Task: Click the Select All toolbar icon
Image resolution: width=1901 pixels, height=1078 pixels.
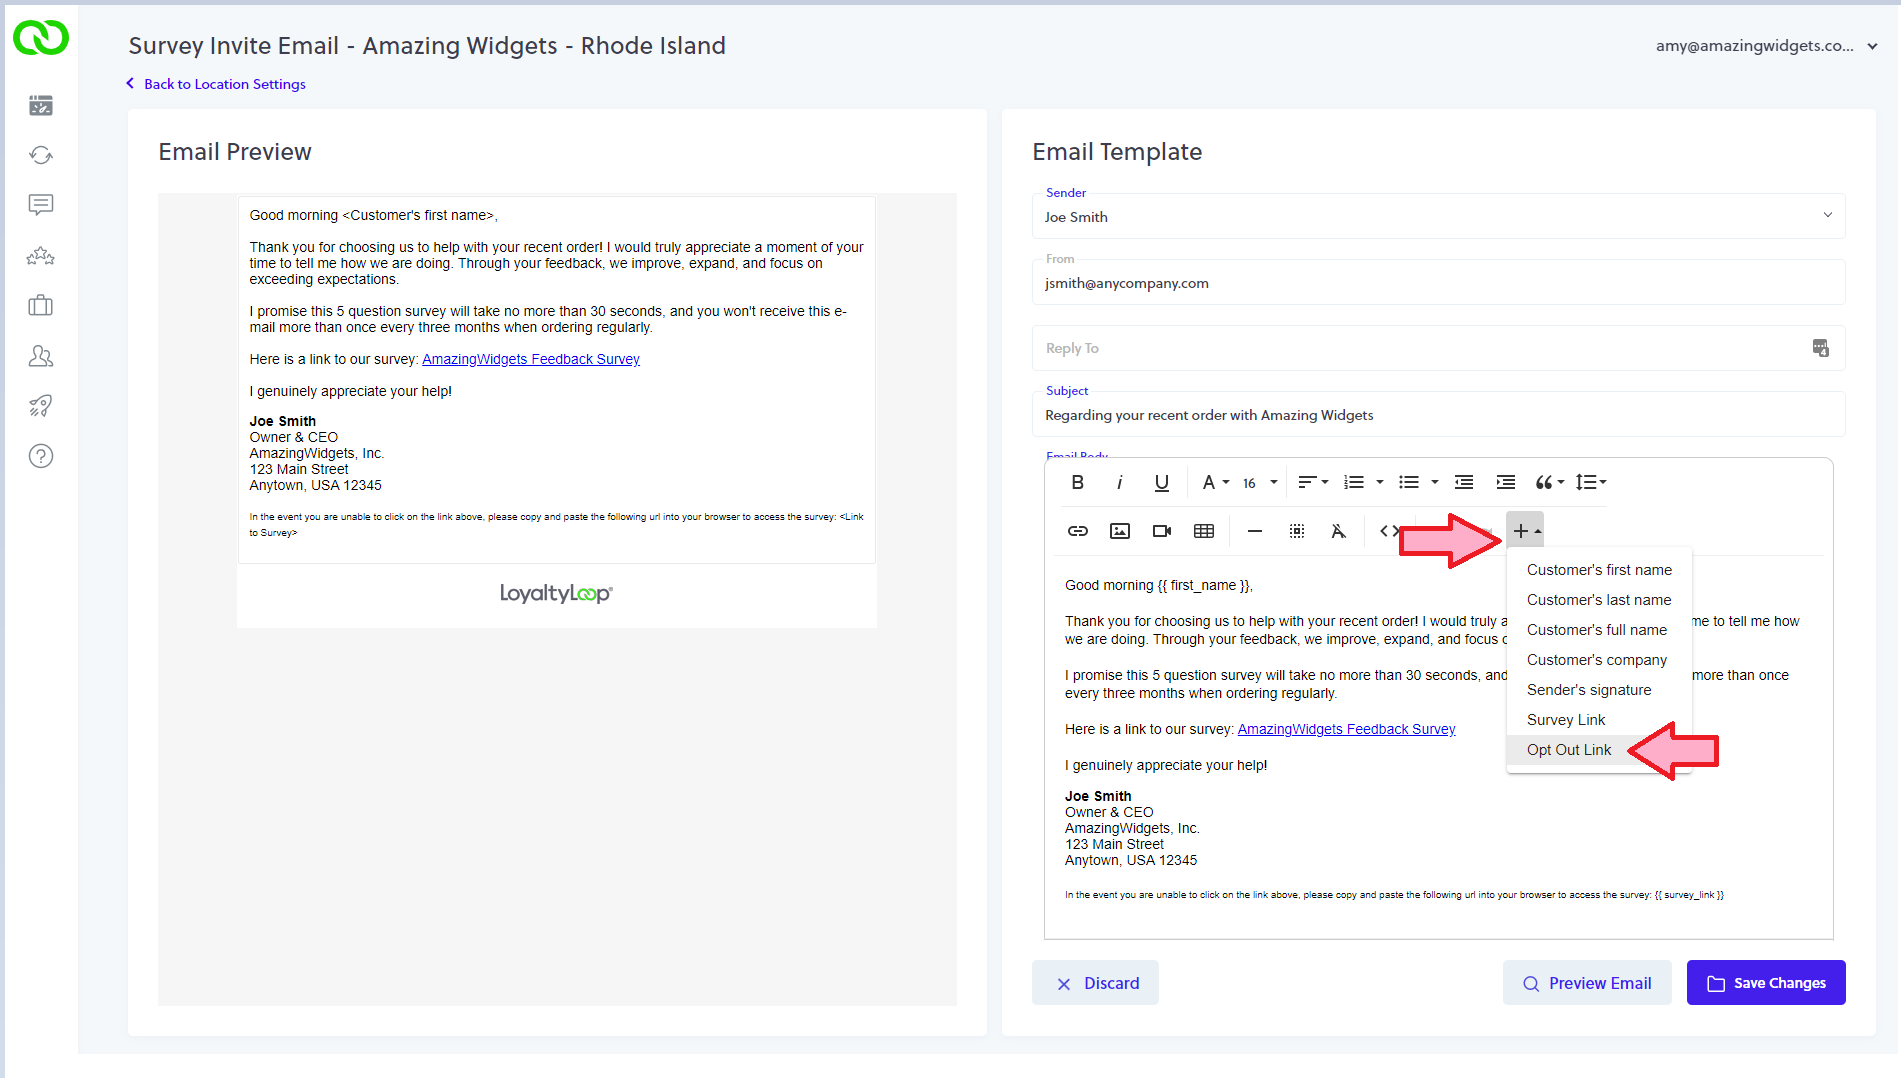Action: (1296, 531)
